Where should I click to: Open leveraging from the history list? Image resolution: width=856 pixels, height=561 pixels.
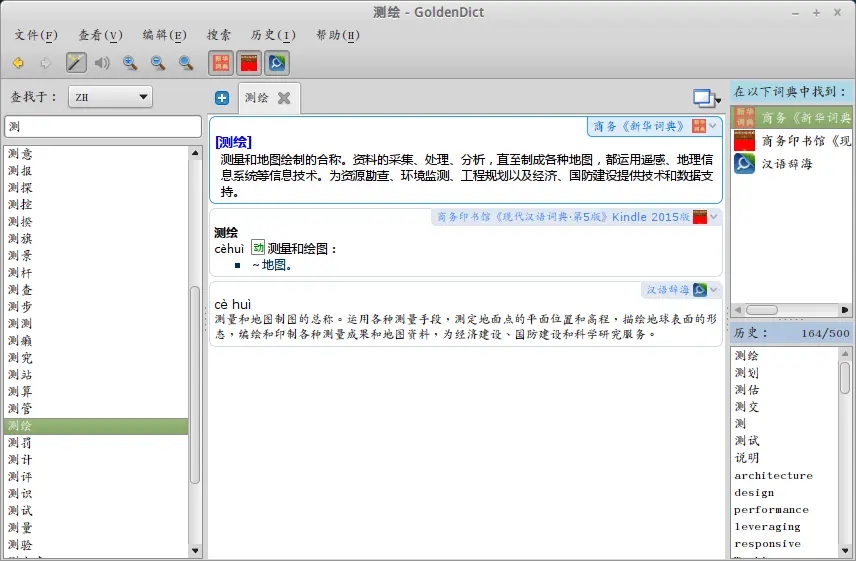click(x=784, y=526)
